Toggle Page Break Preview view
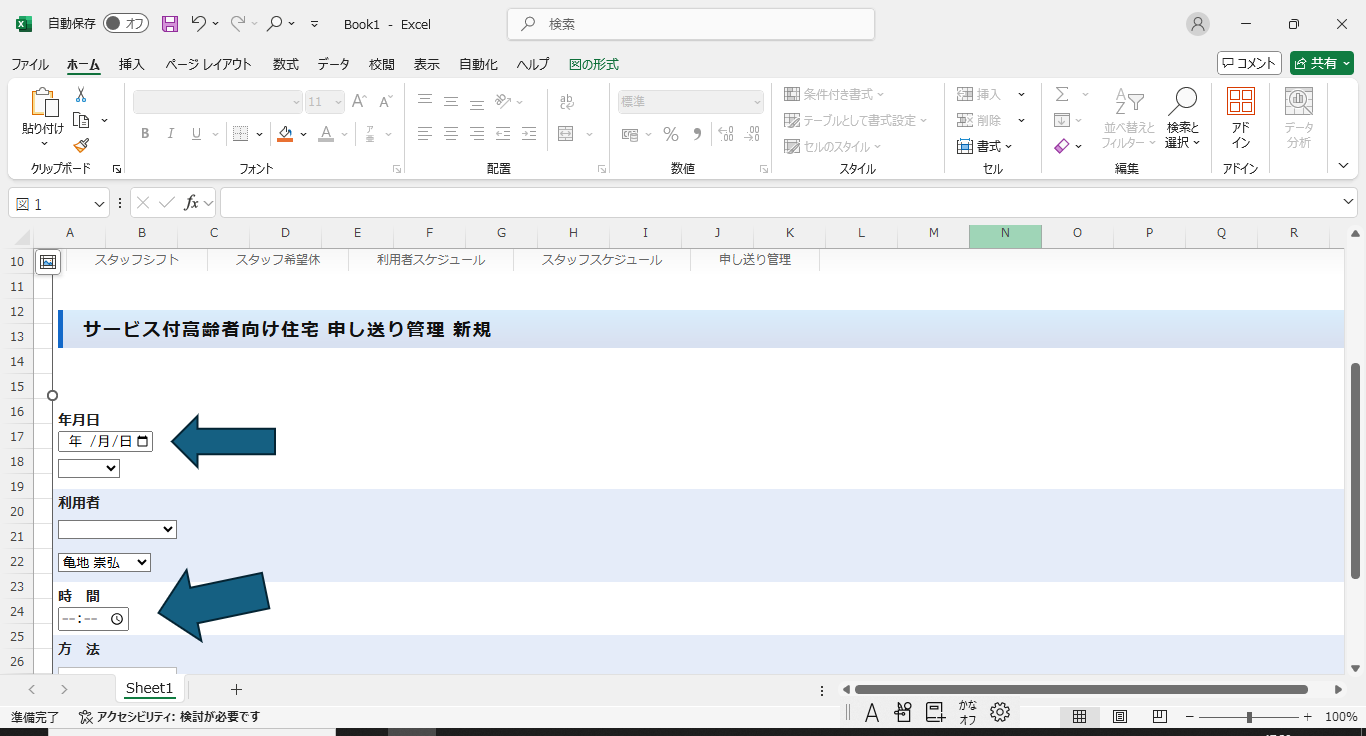 pos(1160,717)
